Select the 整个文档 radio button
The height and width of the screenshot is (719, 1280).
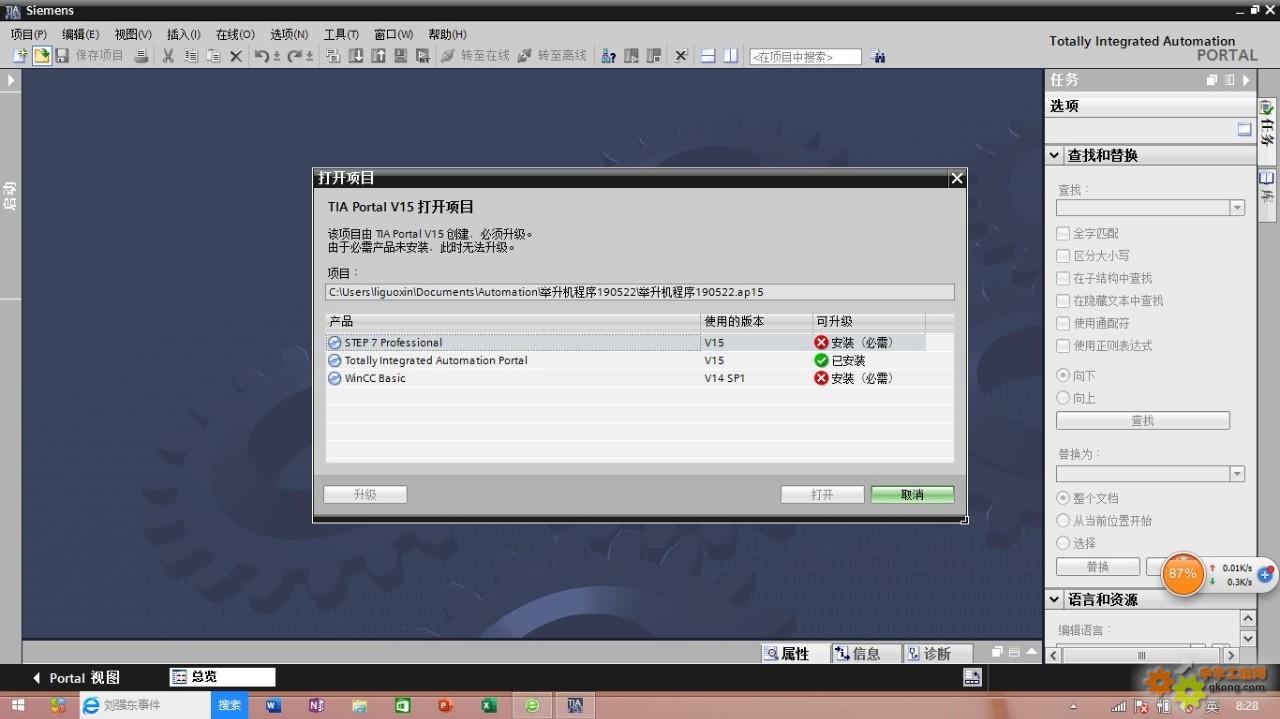point(1063,498)
